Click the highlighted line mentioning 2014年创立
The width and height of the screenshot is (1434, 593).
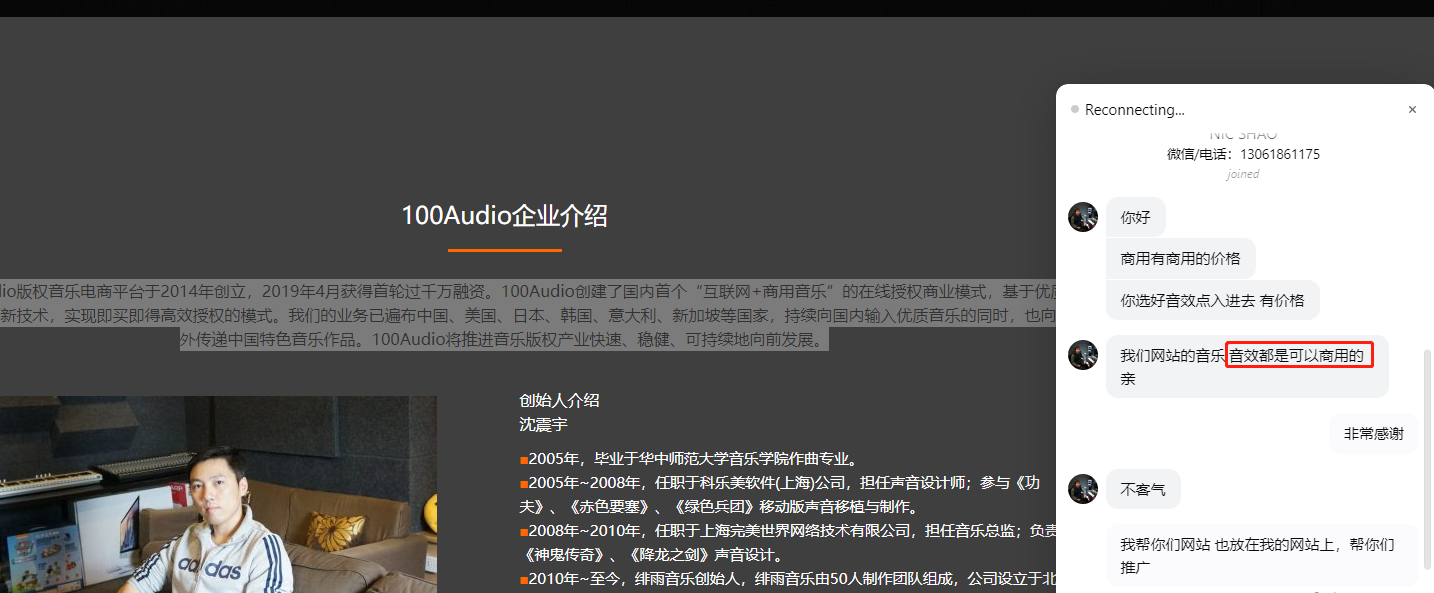tap(529, 292)
